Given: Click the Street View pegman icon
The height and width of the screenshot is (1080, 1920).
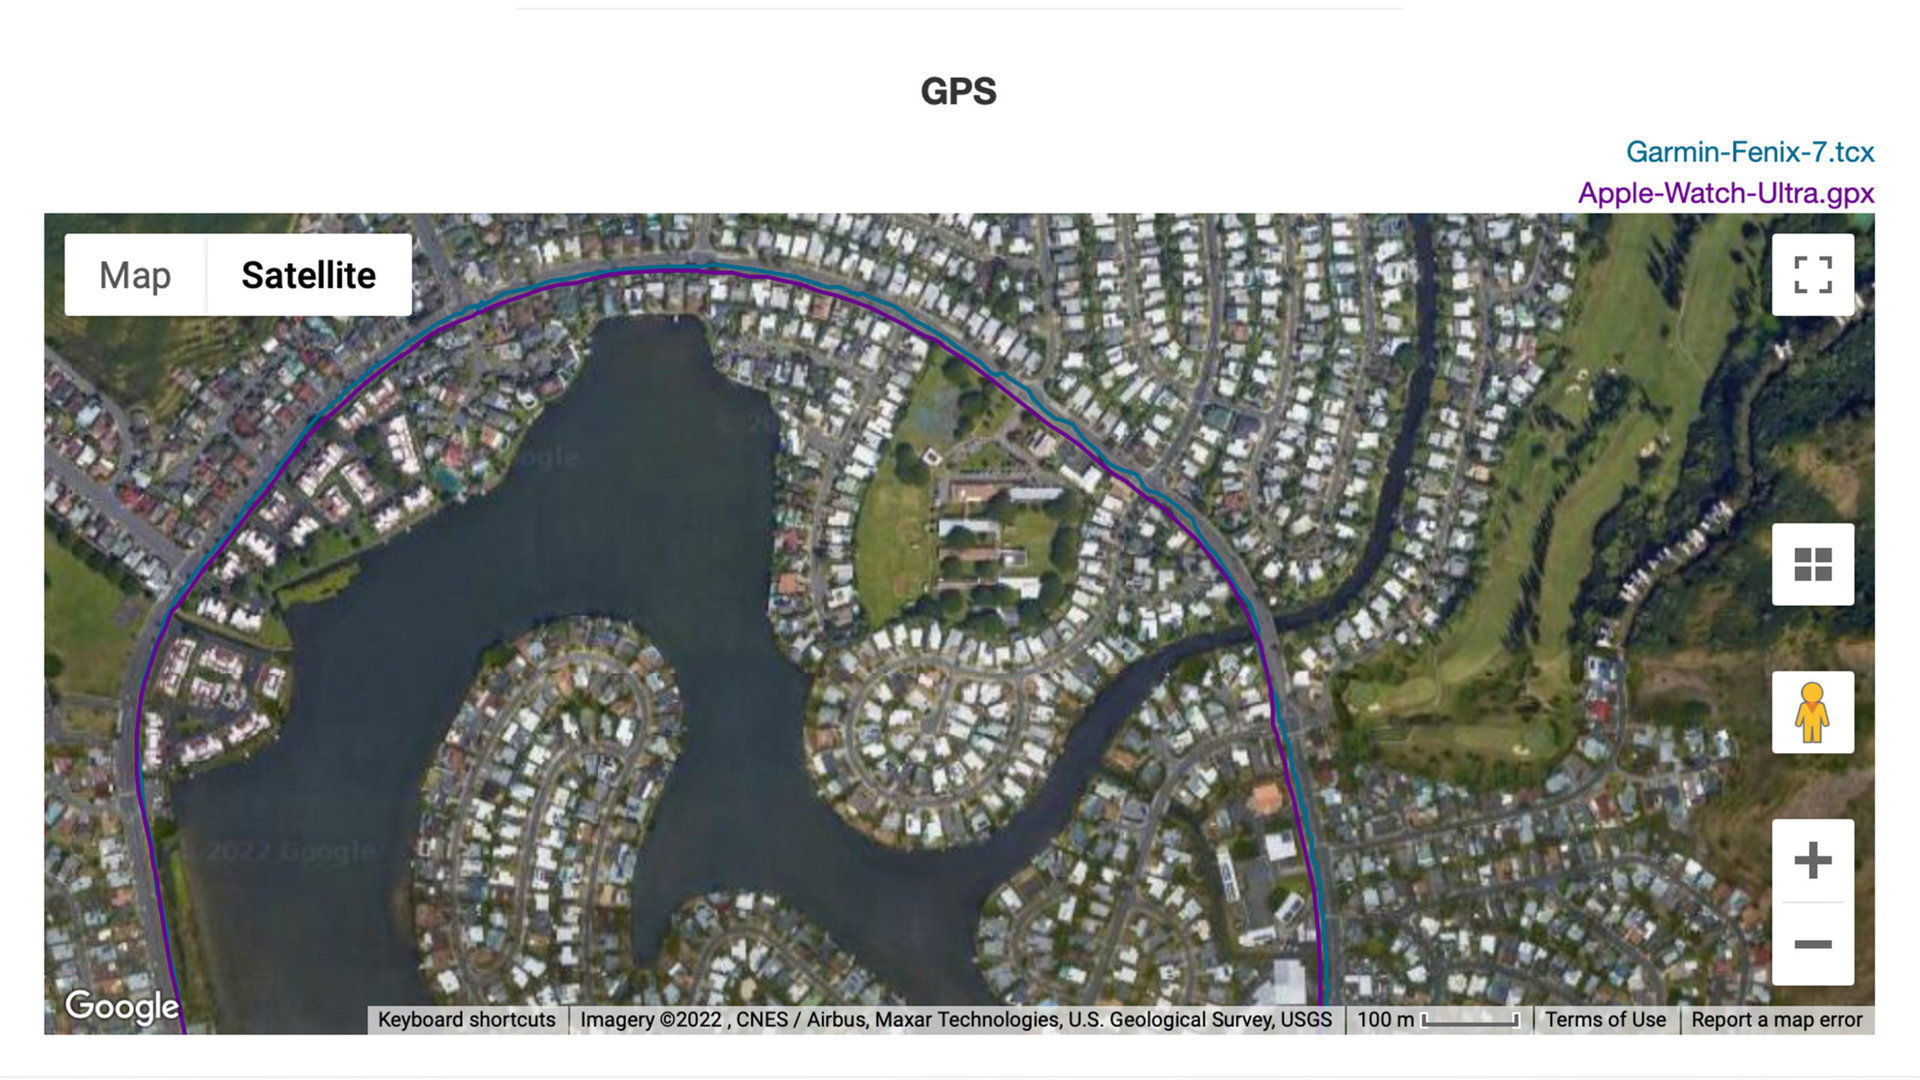Looking at the screenshot, I should pyautogui.click(x=1813, y=713).
